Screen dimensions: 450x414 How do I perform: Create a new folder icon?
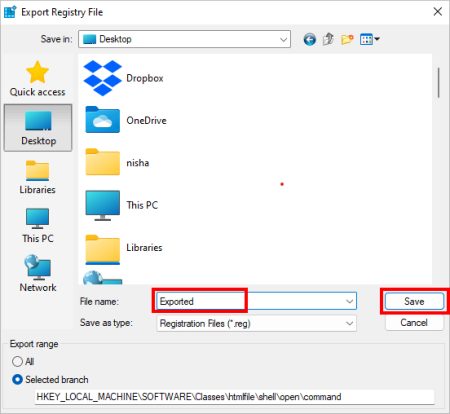coord(347,39)
